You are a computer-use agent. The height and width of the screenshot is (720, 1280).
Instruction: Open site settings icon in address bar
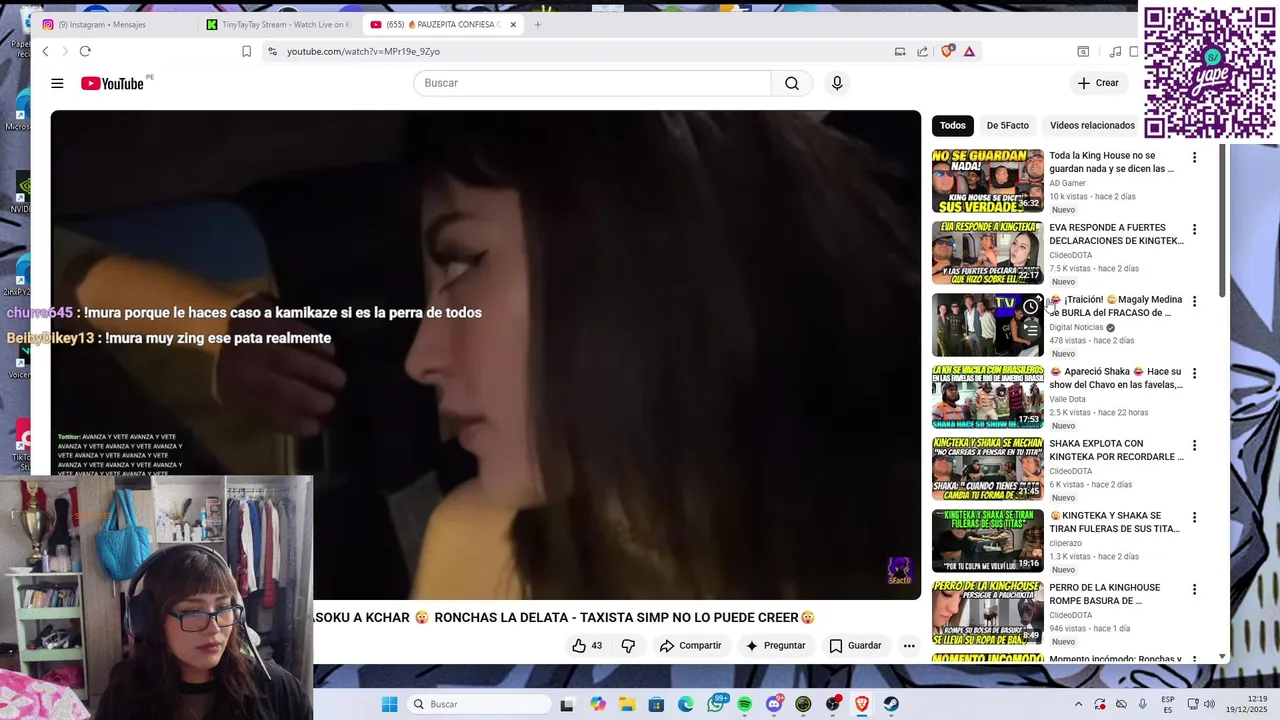tap(272, 51)
